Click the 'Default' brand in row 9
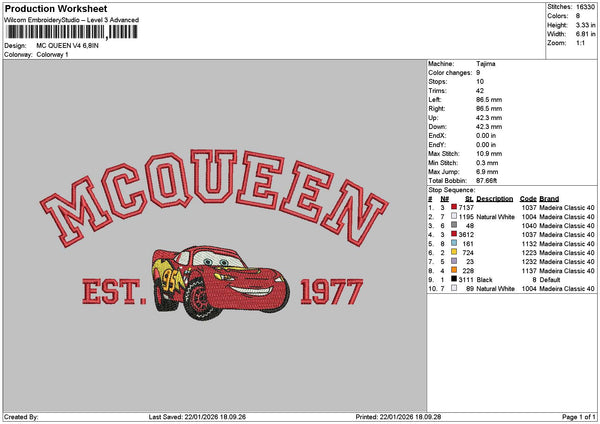The height and width of the screenshot is (424, 600). pos(550,280)
